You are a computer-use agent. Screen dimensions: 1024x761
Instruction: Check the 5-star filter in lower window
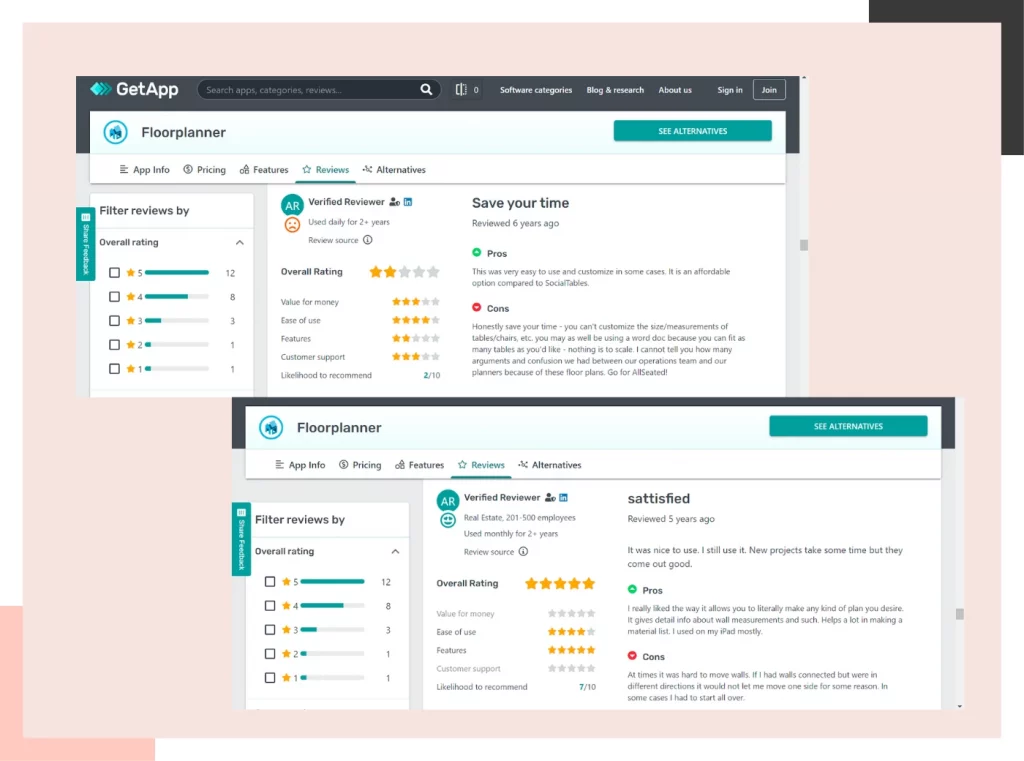click(270, 581)
